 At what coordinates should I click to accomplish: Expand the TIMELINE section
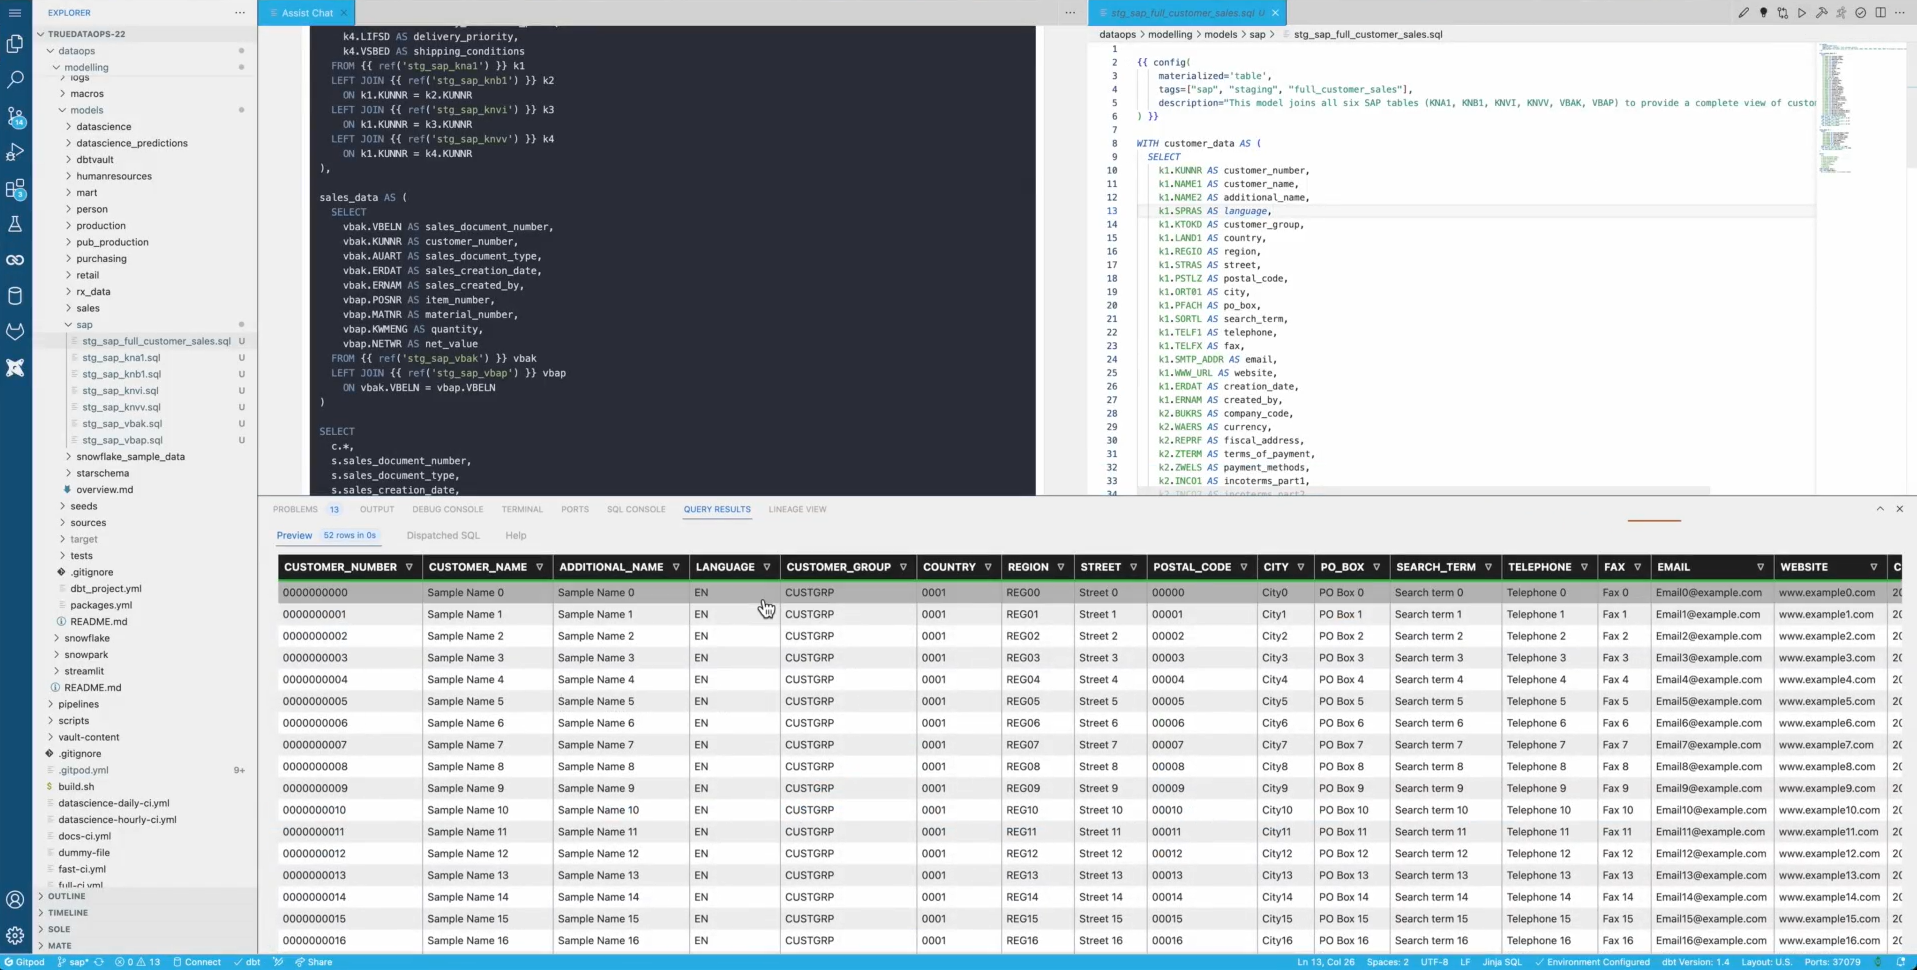[x=67, y=913]
